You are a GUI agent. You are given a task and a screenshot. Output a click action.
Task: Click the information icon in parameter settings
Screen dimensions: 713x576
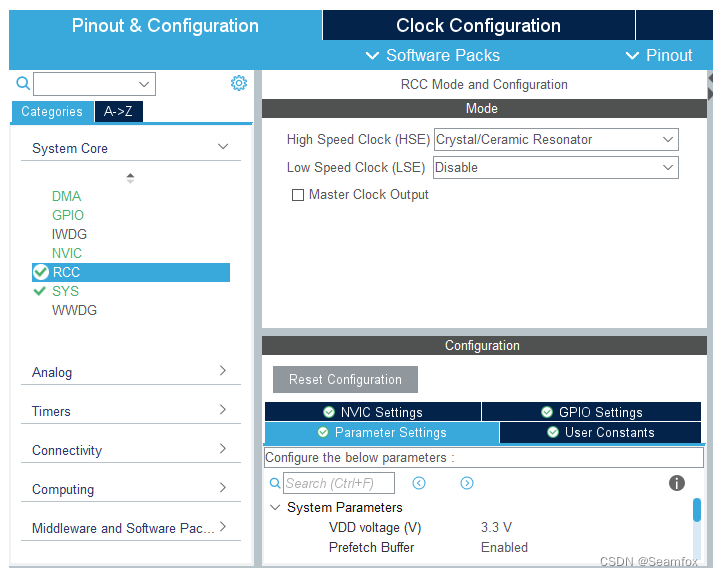pos(677,483)
